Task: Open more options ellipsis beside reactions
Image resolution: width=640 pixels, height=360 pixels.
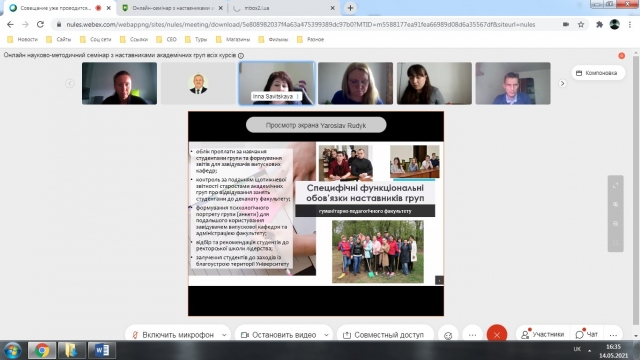Action: pos(473,335)
